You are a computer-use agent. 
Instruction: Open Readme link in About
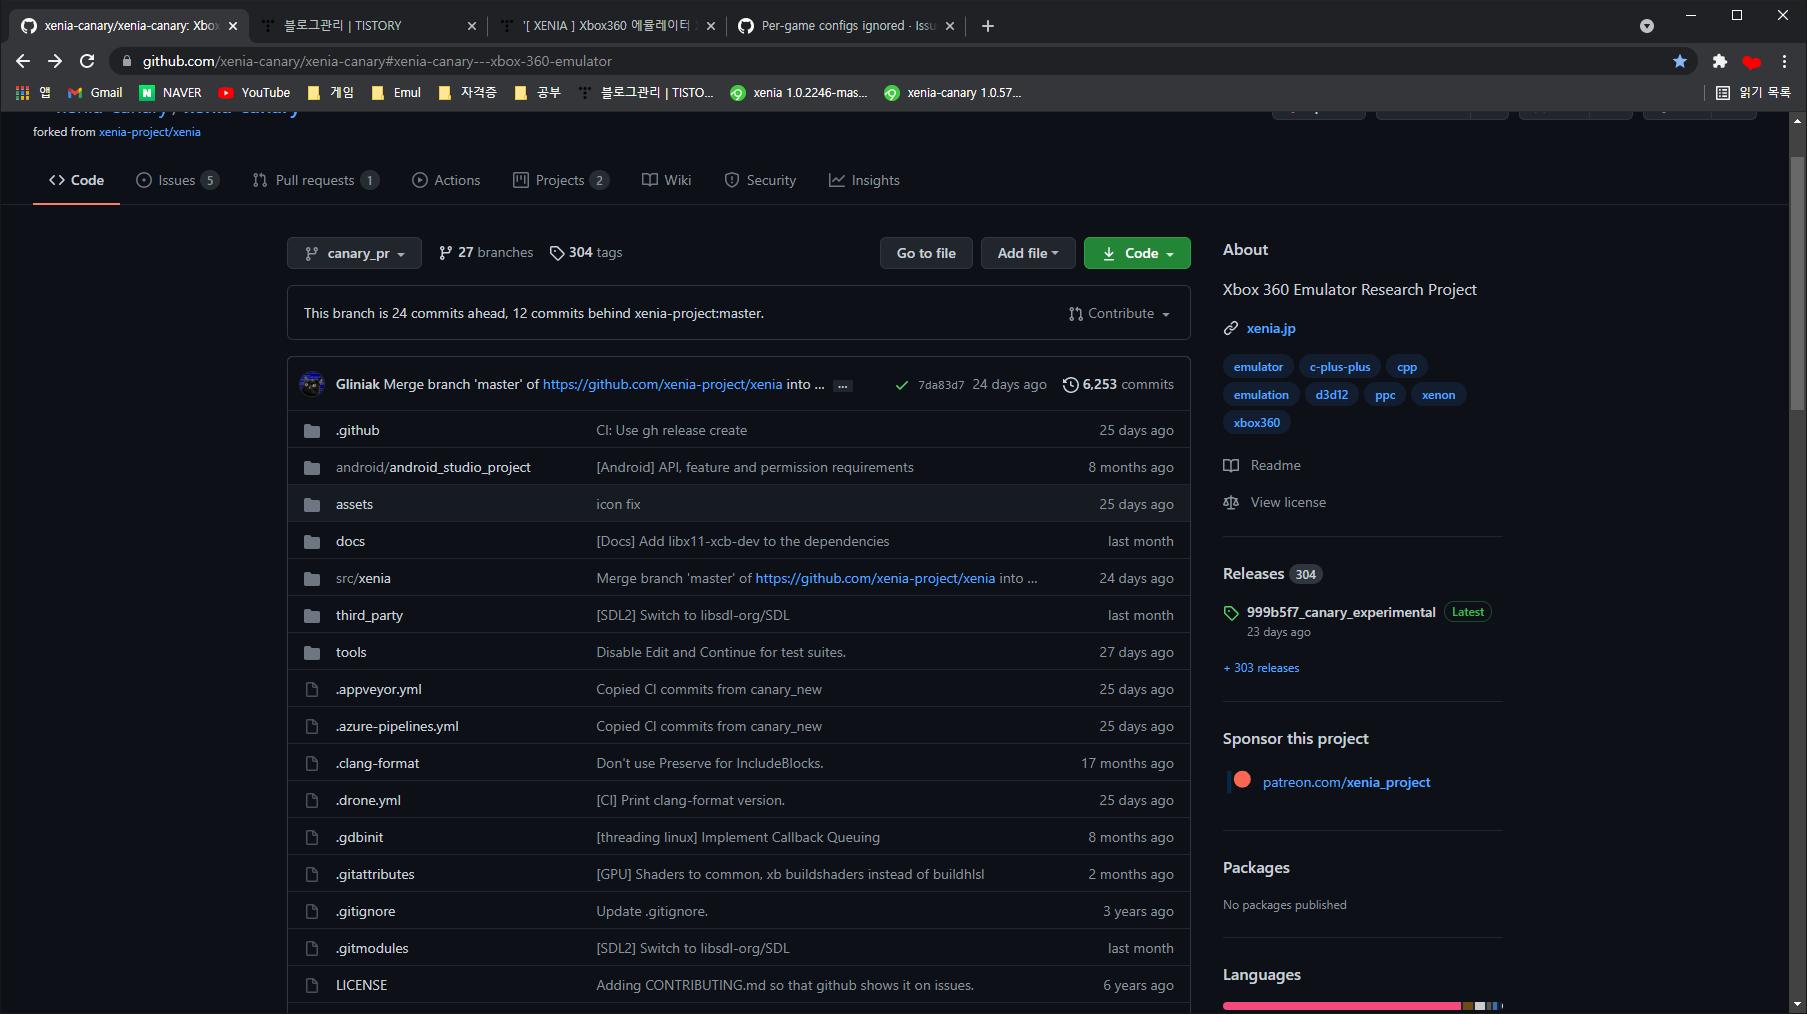coord(1262,465)
